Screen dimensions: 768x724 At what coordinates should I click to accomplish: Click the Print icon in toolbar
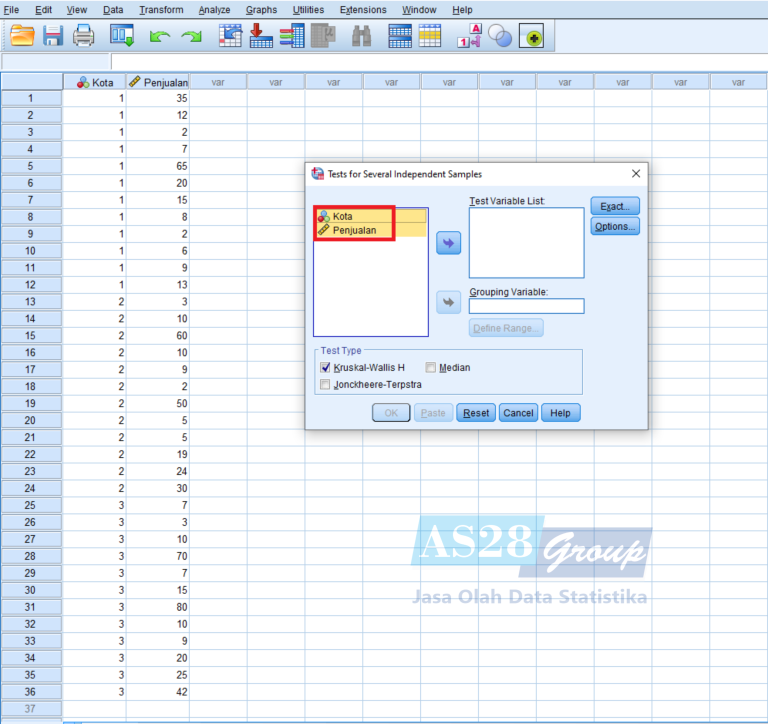[84, 36]
